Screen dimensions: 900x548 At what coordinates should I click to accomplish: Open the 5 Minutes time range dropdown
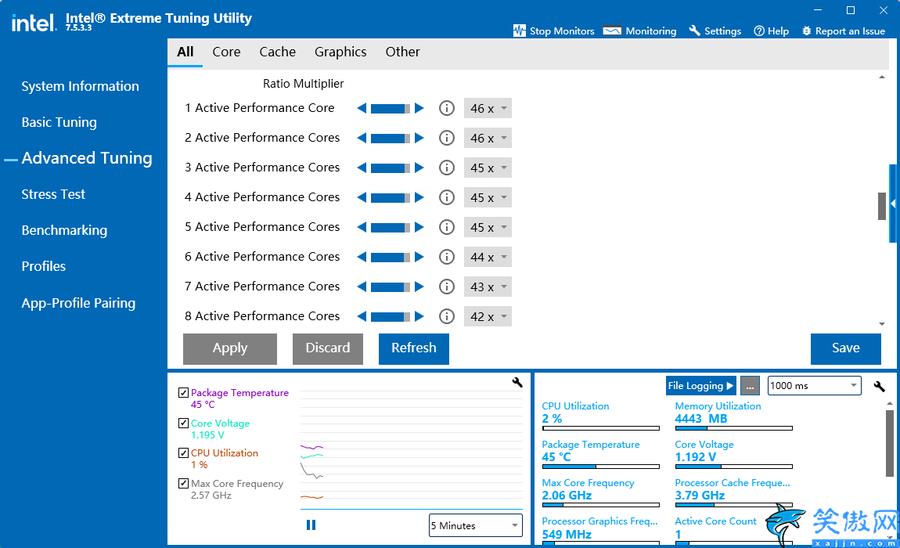(x=475, y=525)
